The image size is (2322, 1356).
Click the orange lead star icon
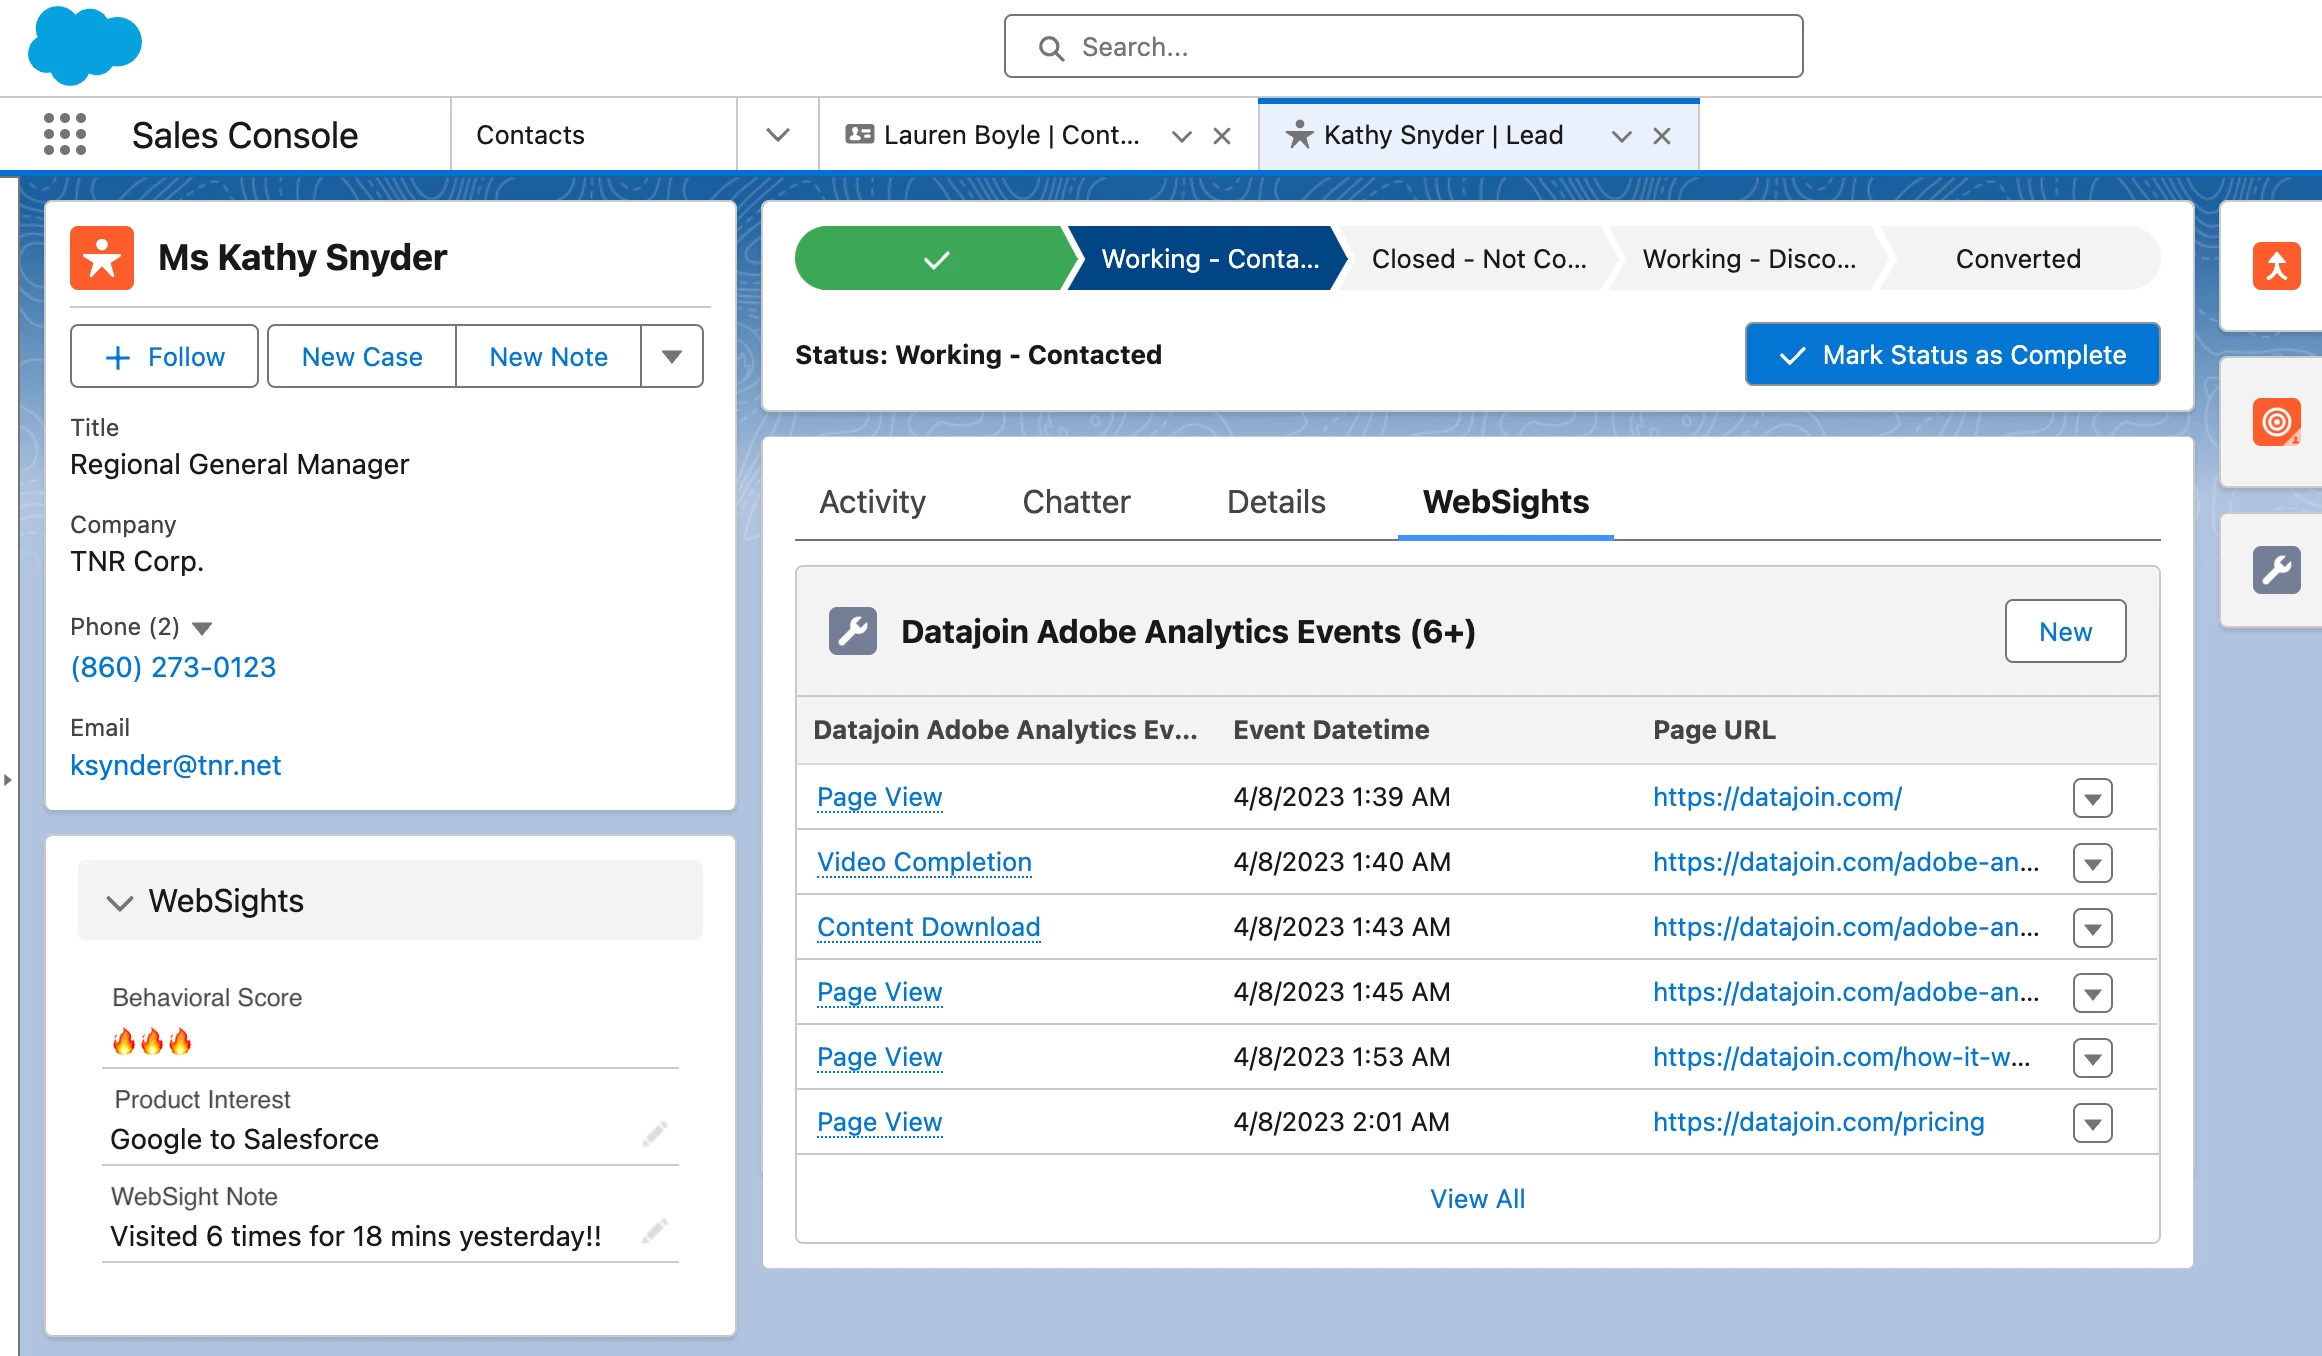[102, 258]
